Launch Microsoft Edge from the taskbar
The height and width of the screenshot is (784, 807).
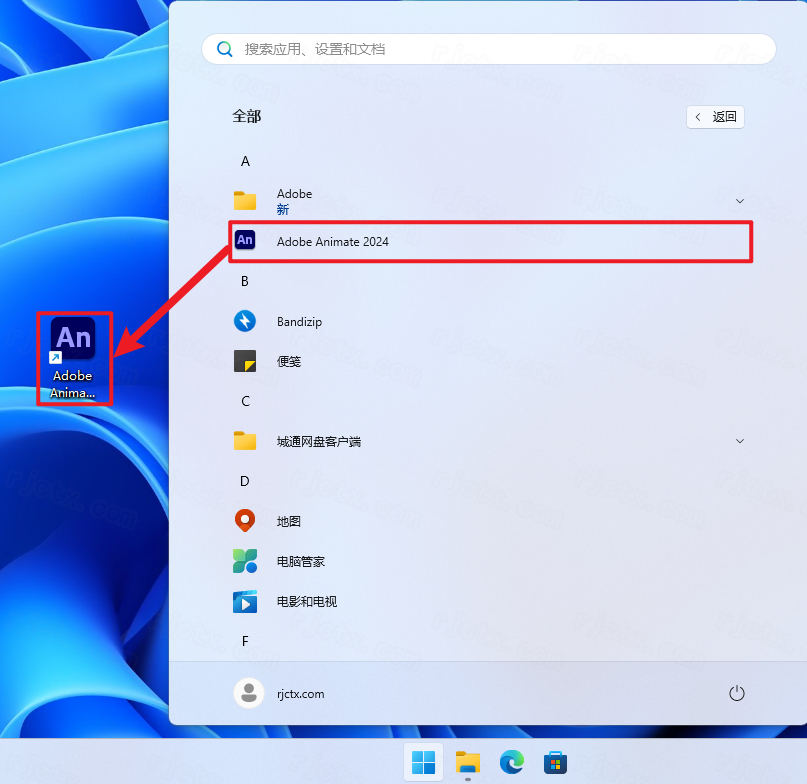(x=512, y=763)
